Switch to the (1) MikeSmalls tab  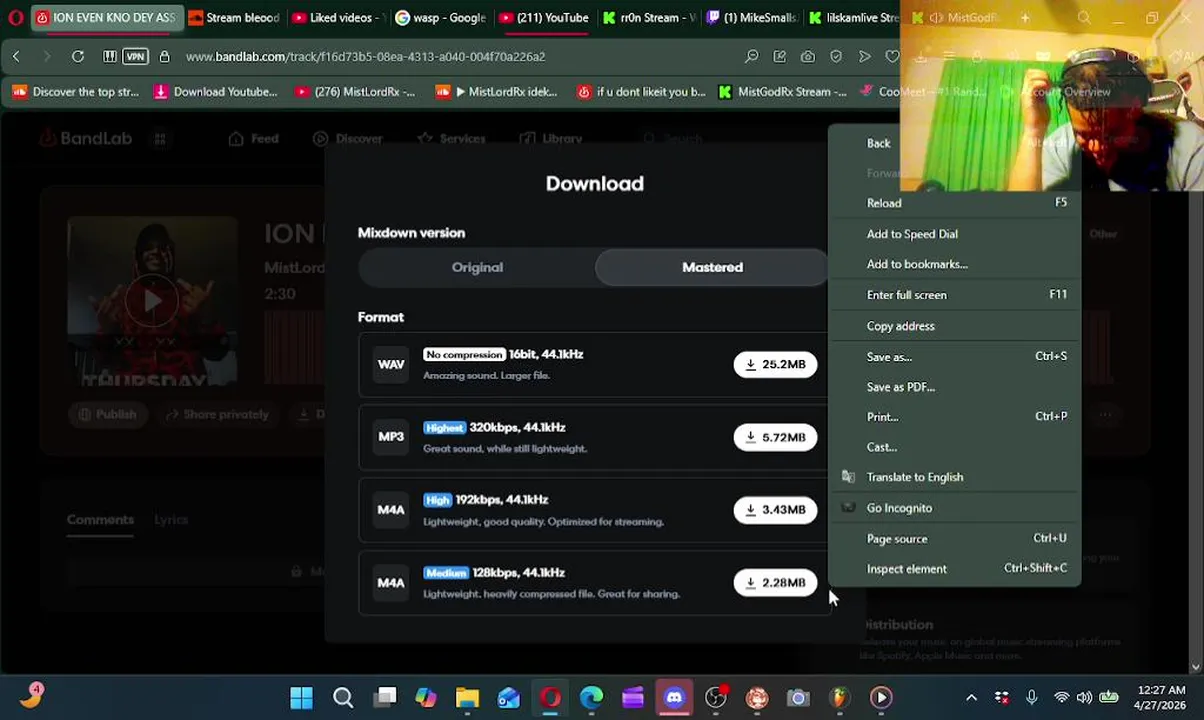point(752,18)
